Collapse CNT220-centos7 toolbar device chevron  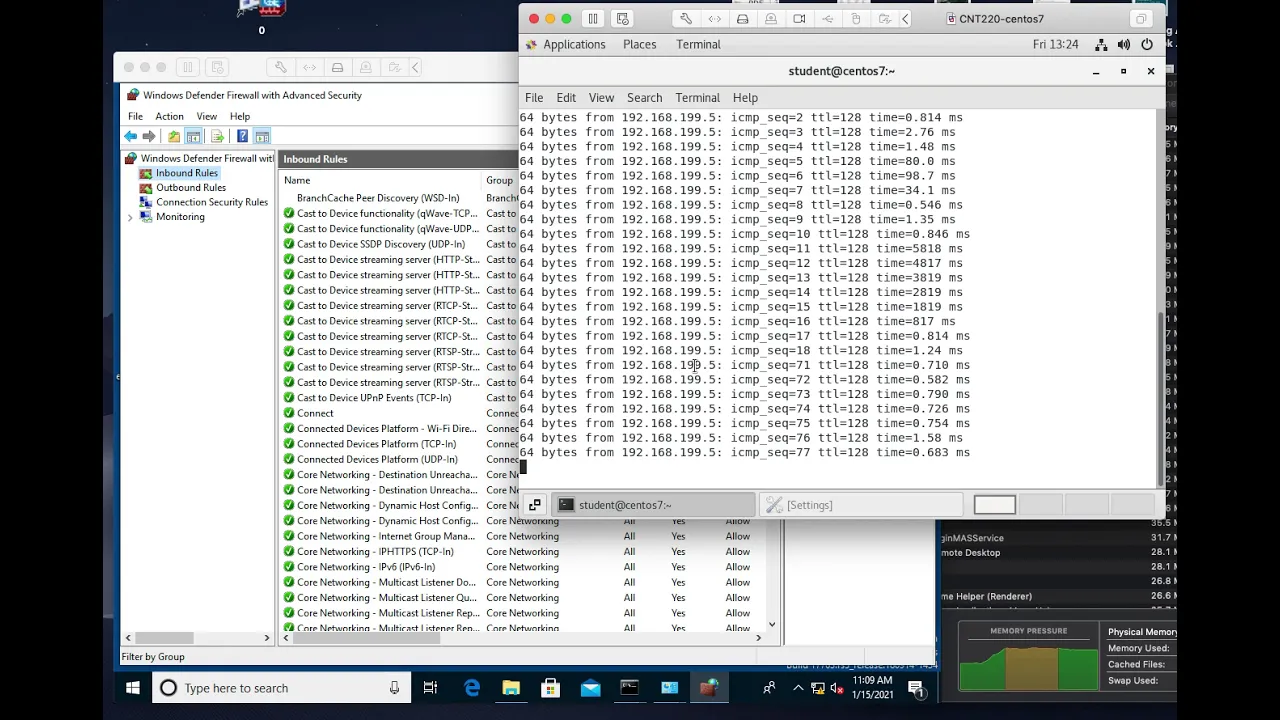(x=905, y=18)
